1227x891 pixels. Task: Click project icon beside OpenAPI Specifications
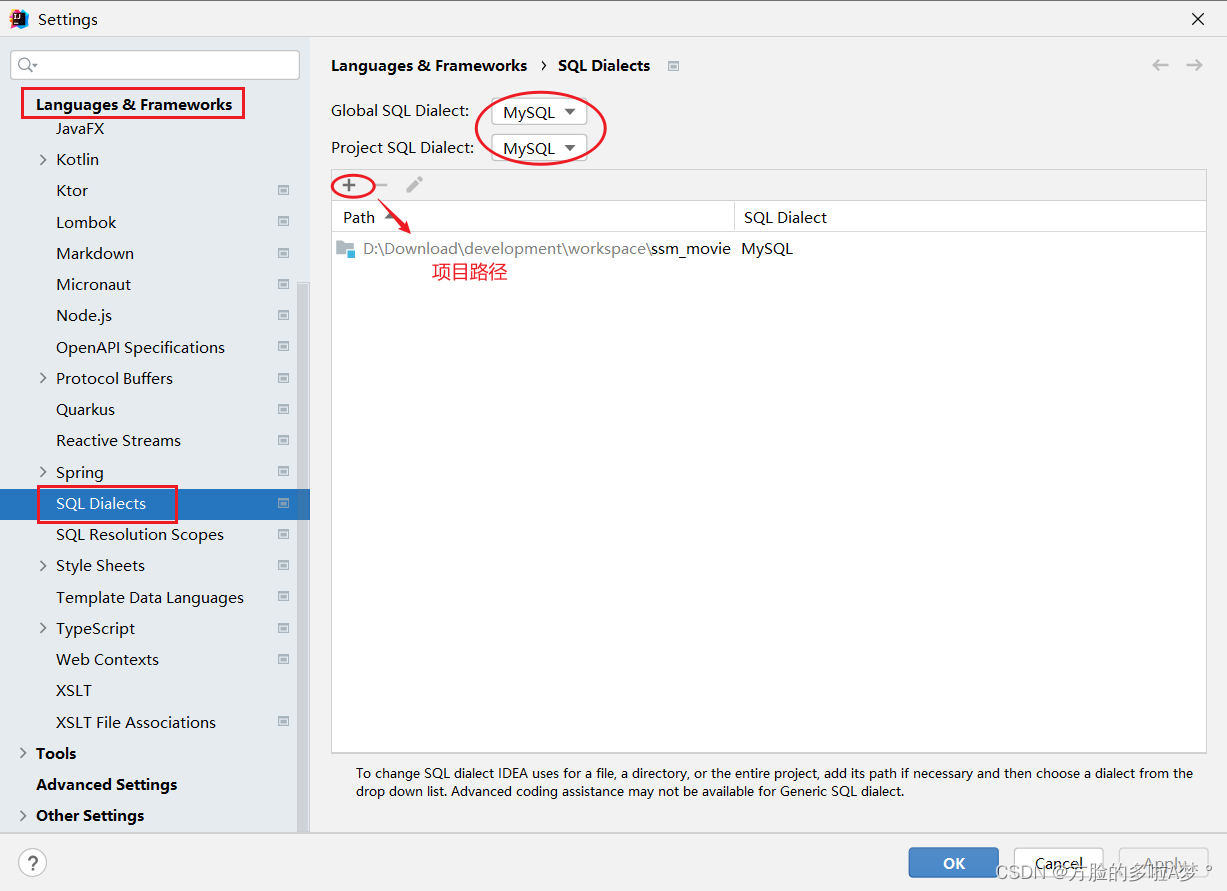click(284, 347)
